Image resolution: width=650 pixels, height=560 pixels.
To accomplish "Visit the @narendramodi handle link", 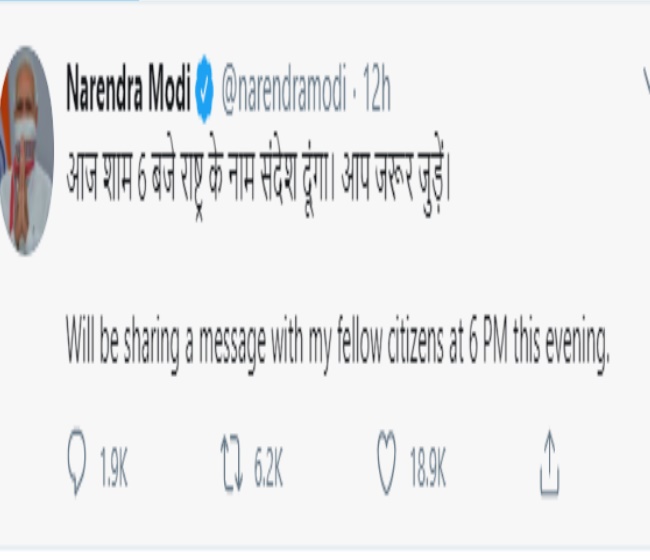I will click(284, 88).
